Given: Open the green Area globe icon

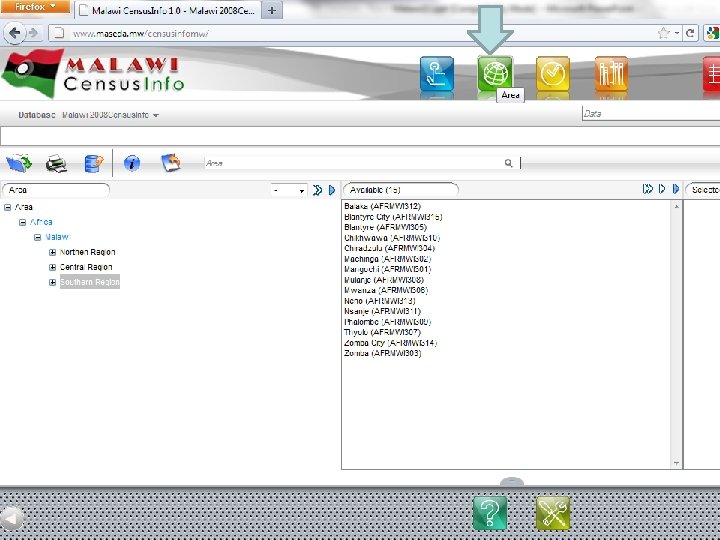Looking at the screenshot, I should click(x=495, y=73).
